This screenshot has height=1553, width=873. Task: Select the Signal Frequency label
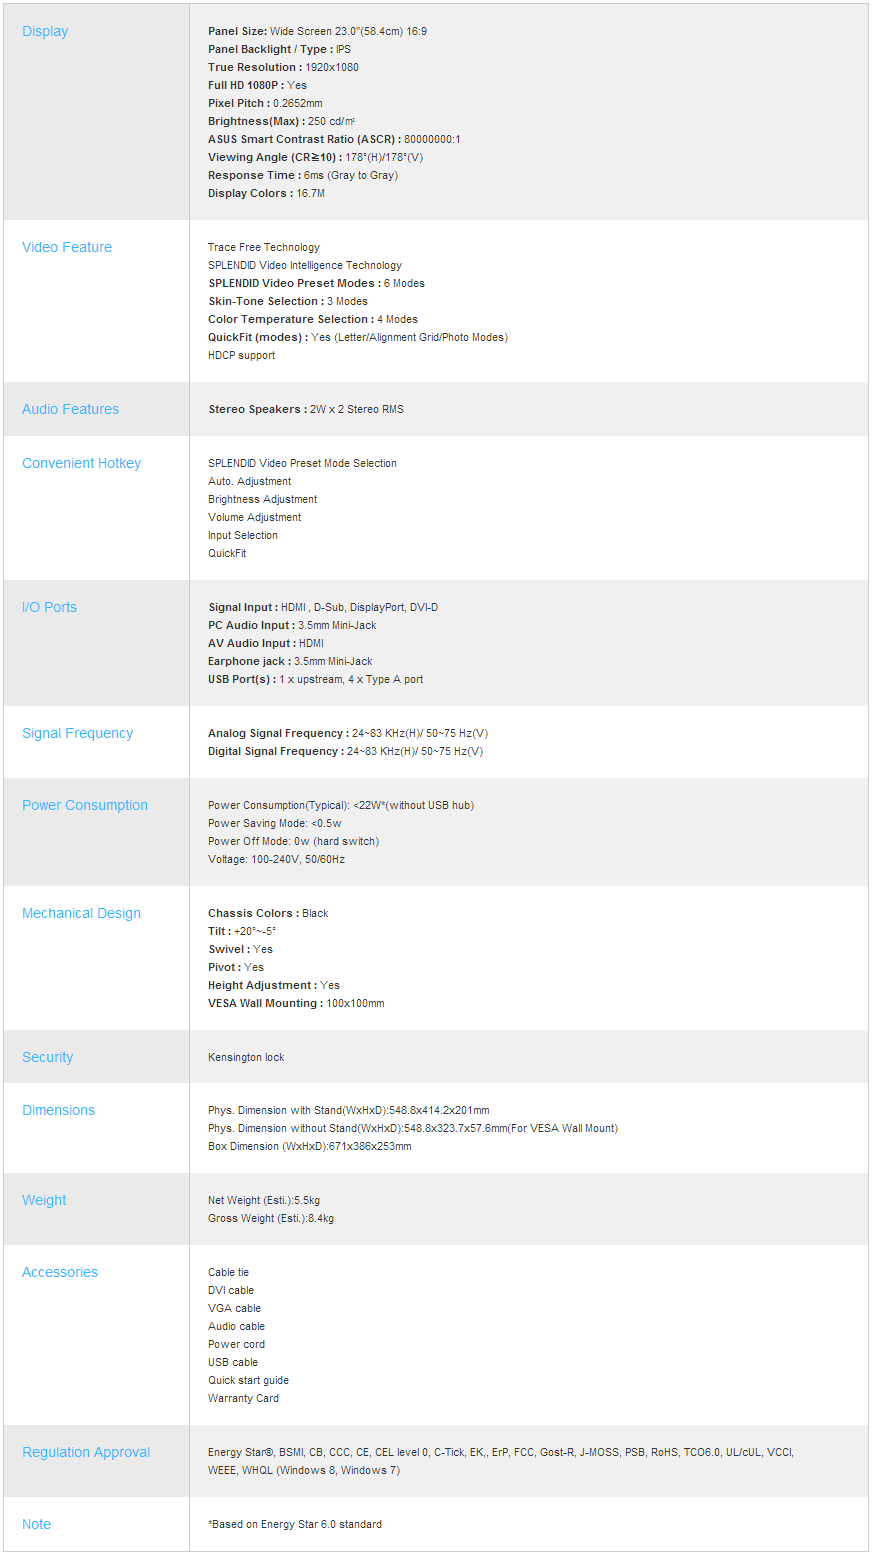point(77,733)
